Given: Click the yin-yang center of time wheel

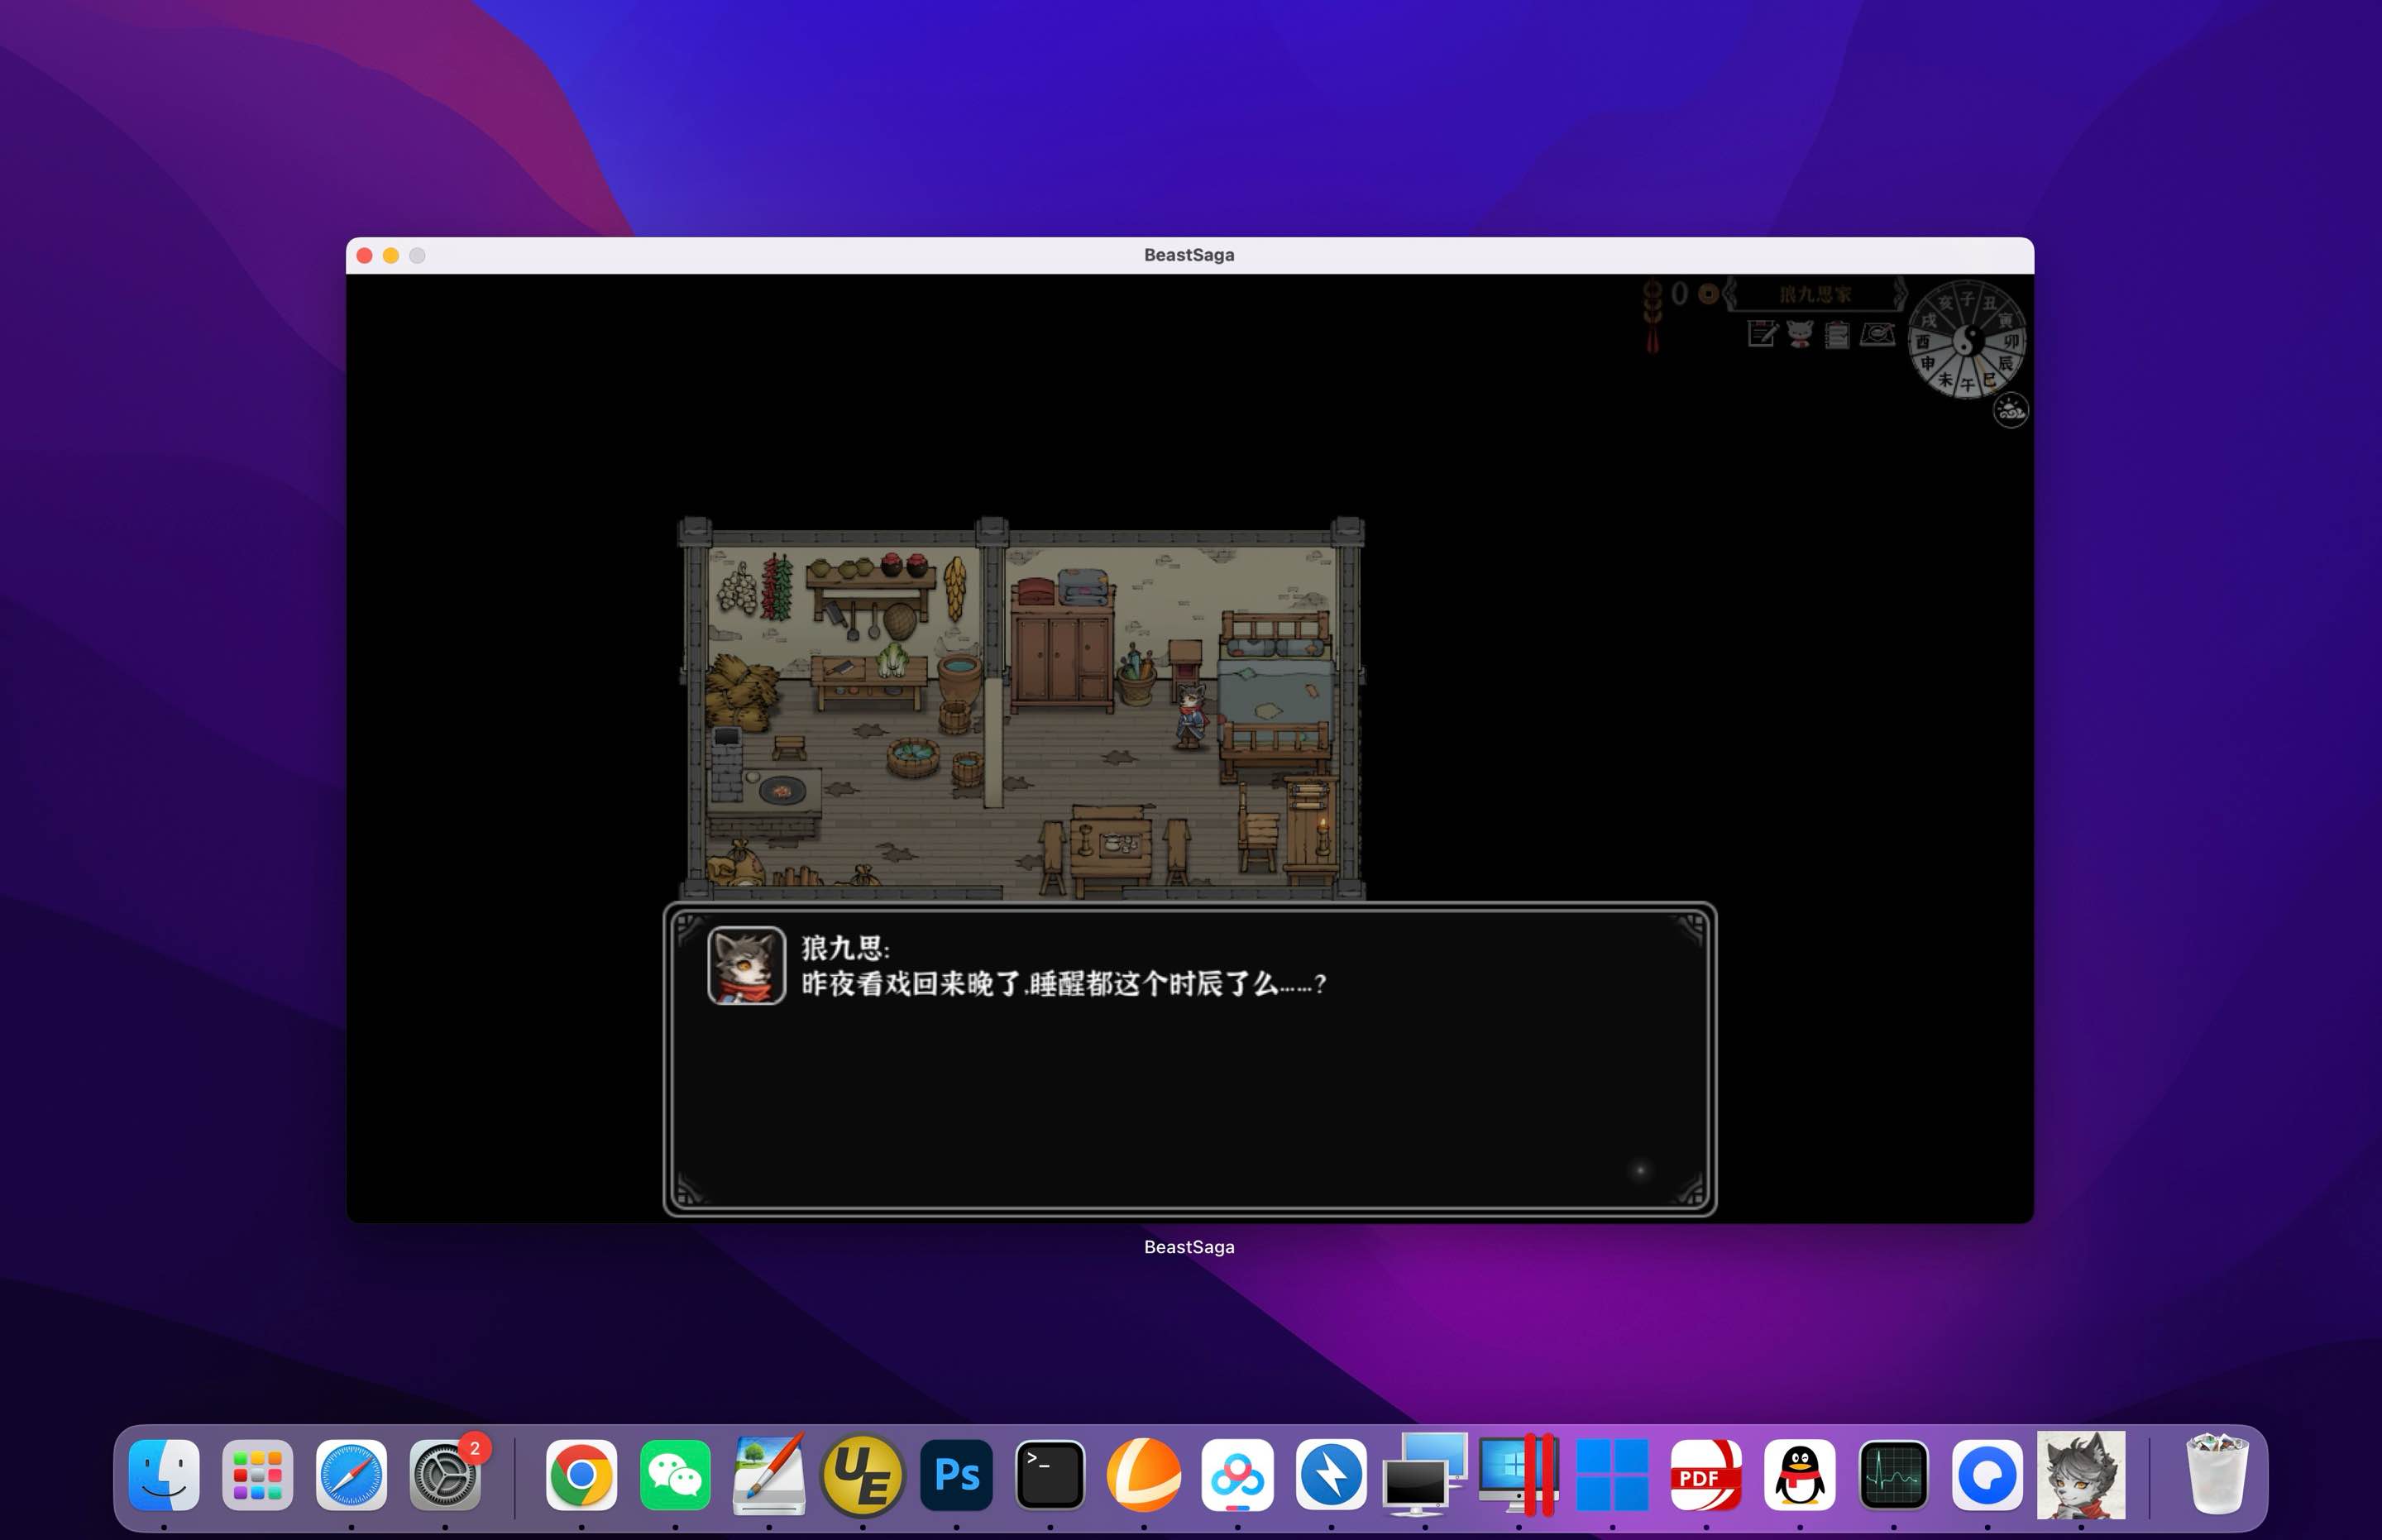Looking at the screenshot, I should (x=1968, y=340).
